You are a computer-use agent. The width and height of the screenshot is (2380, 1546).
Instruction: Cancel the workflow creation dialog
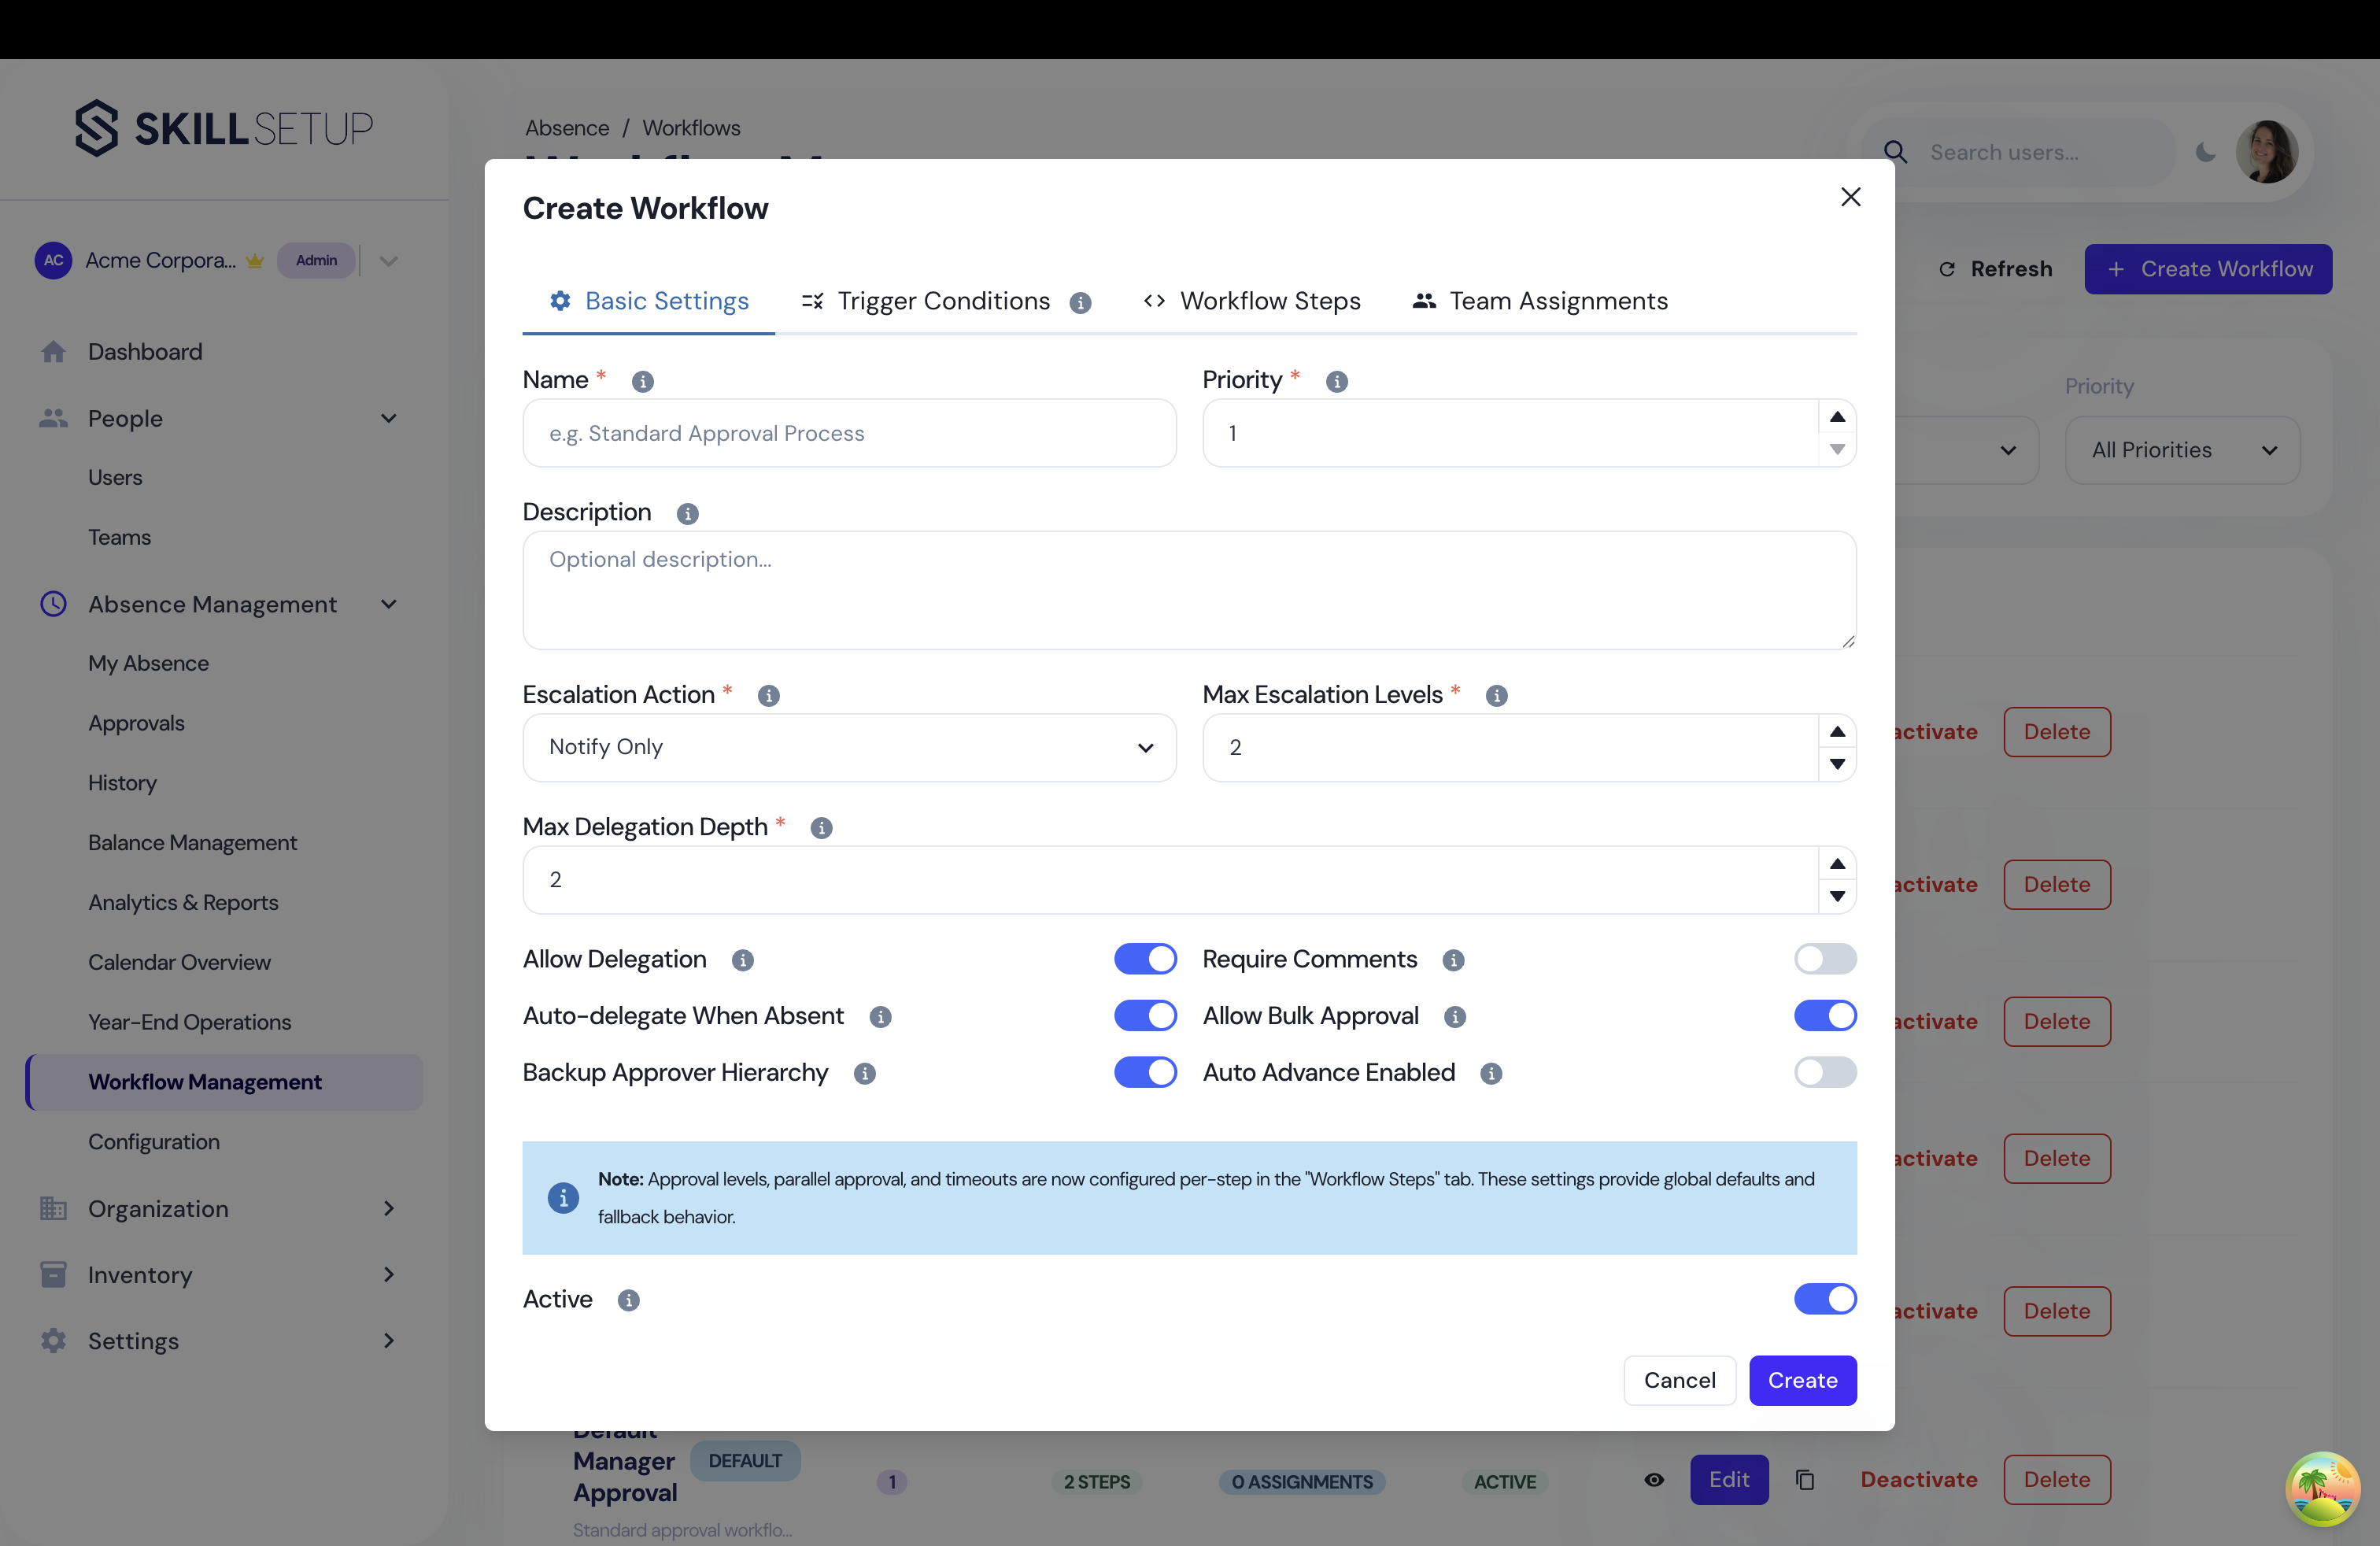point(1680,1380)
